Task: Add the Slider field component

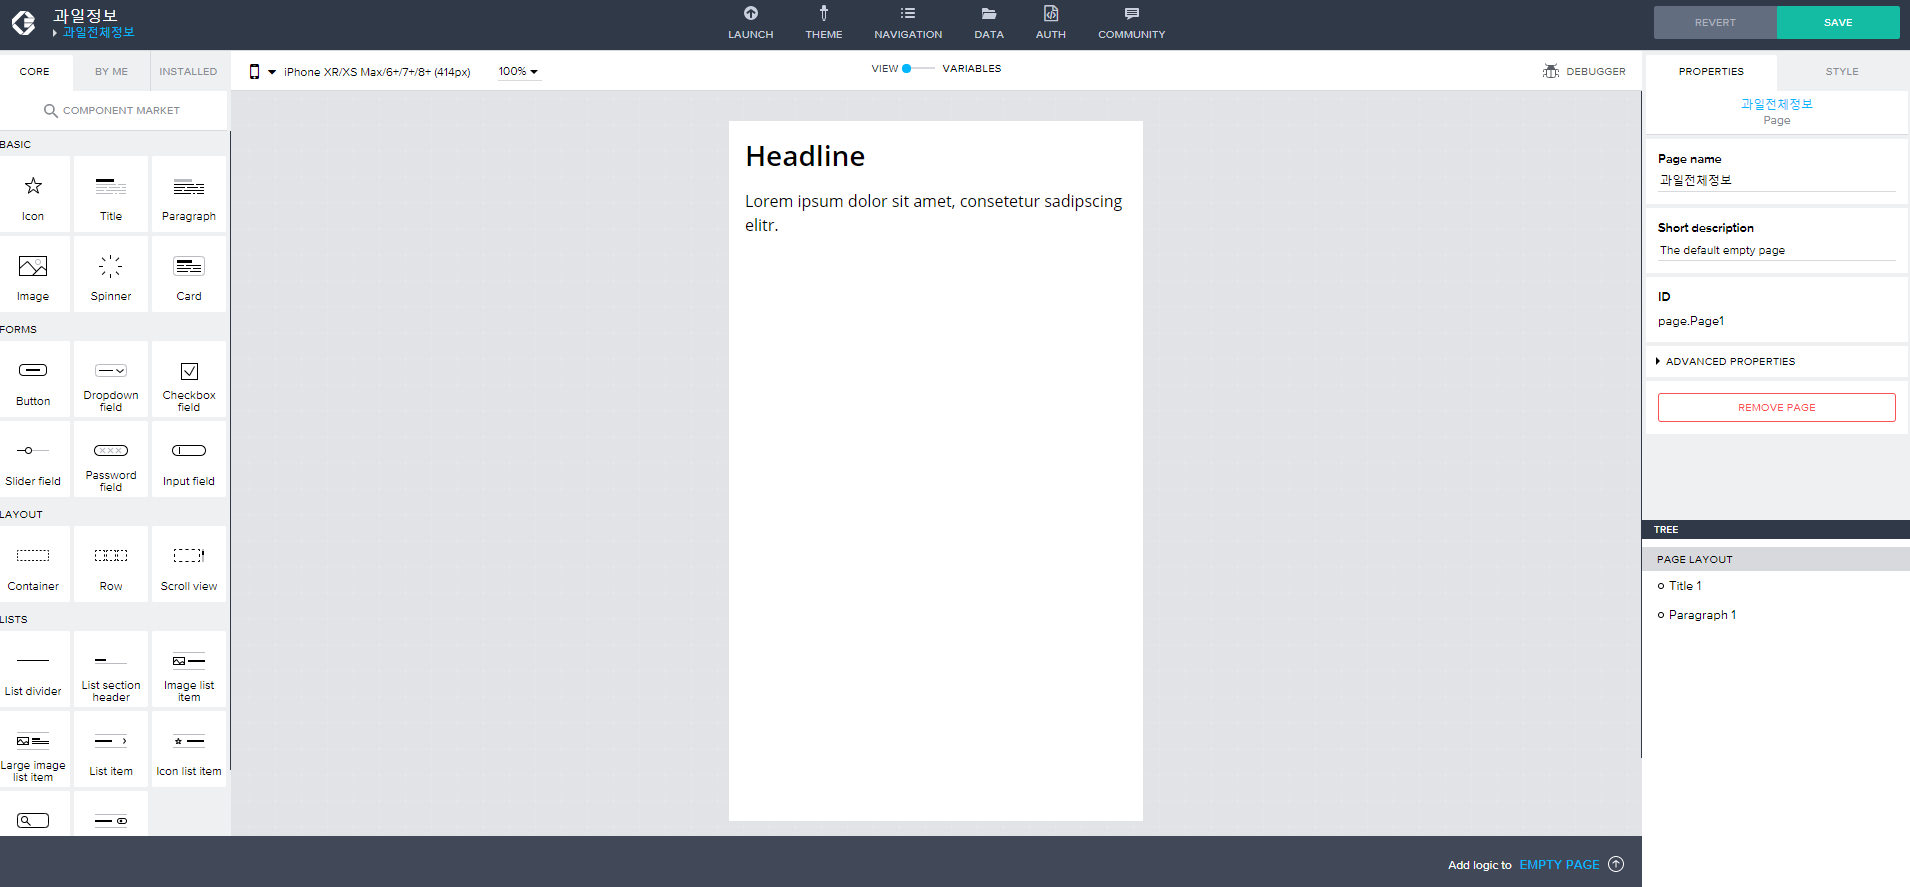Action: coord(33,460)
